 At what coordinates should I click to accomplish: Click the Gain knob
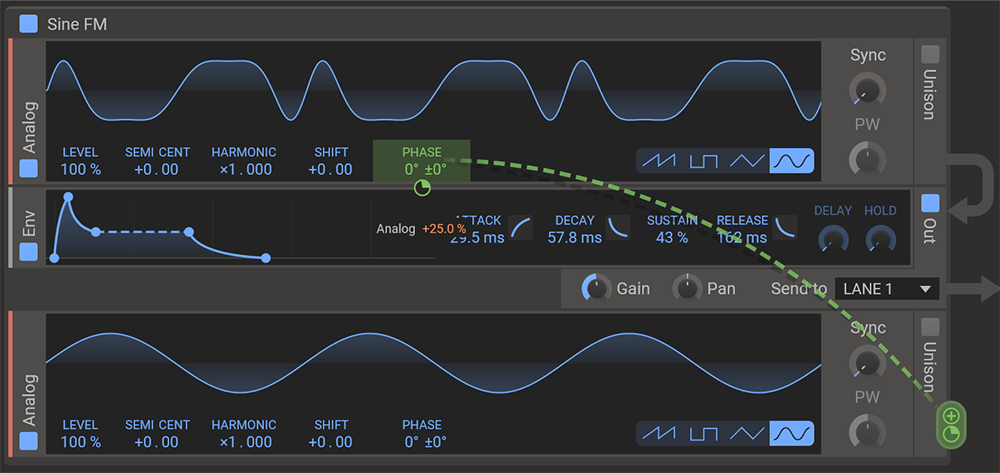coord(596,288)
